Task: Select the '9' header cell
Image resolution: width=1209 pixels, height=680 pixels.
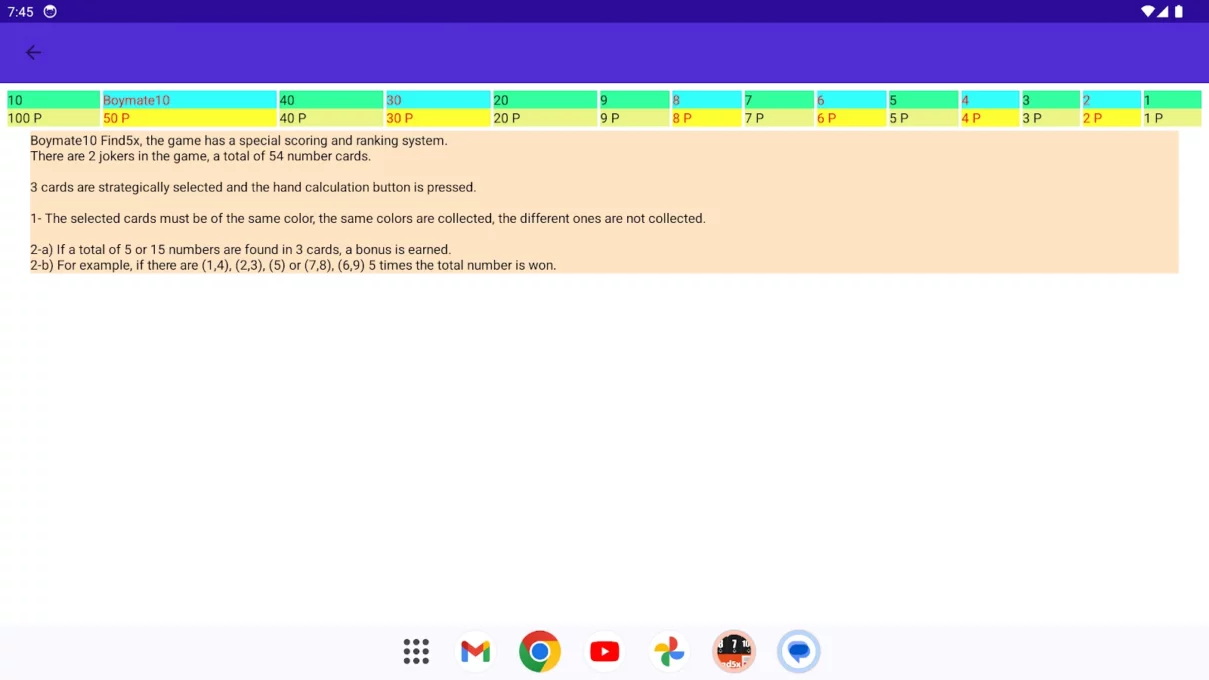Action: pos(634,100)
